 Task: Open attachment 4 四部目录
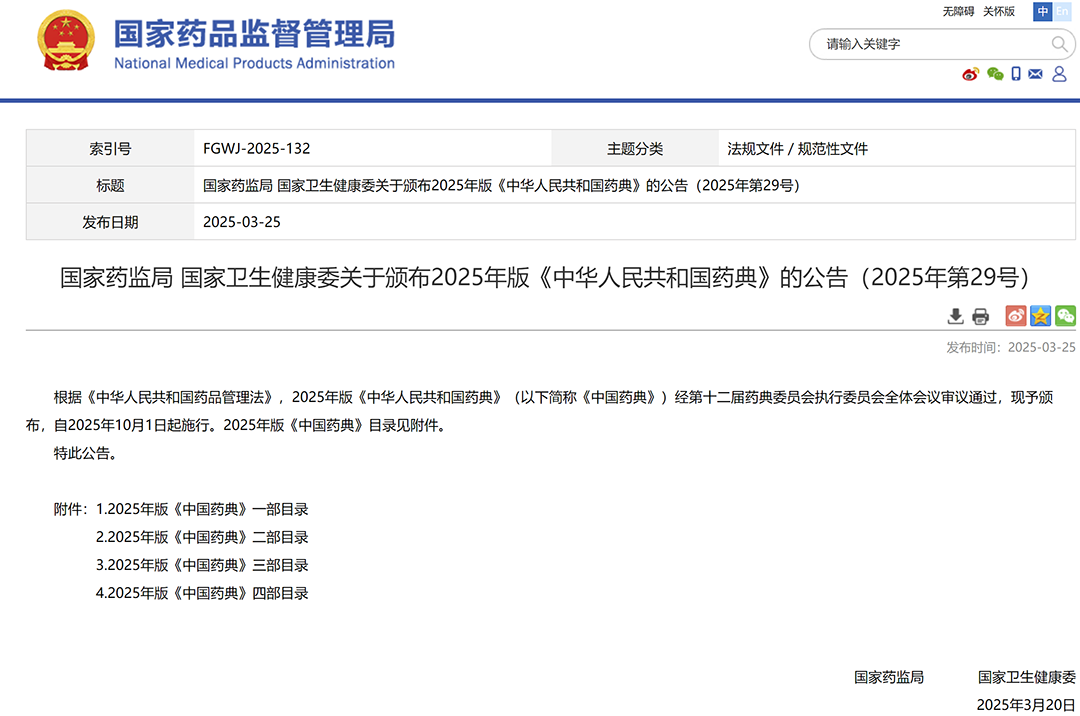202,593
